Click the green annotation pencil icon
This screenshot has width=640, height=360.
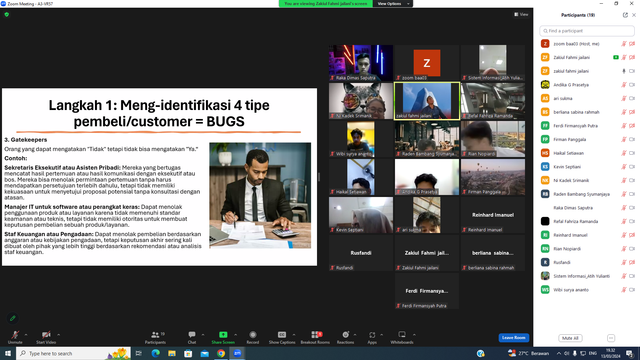(x=13, y=318)
